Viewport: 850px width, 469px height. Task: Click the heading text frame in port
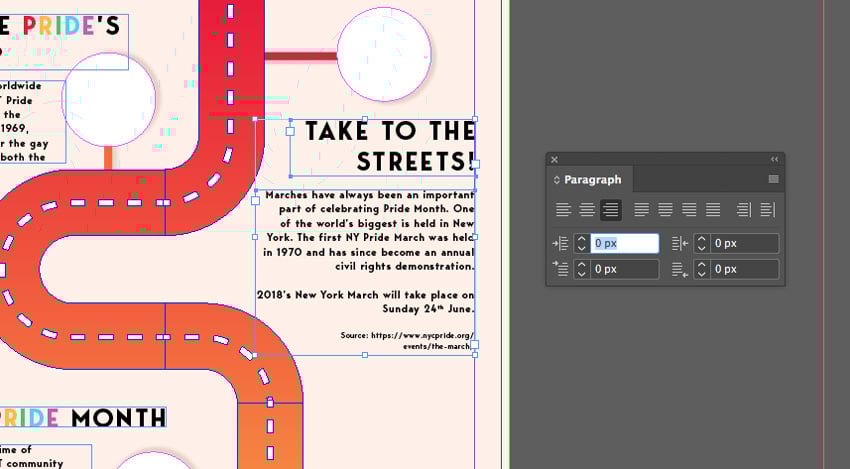pos(290,131)
